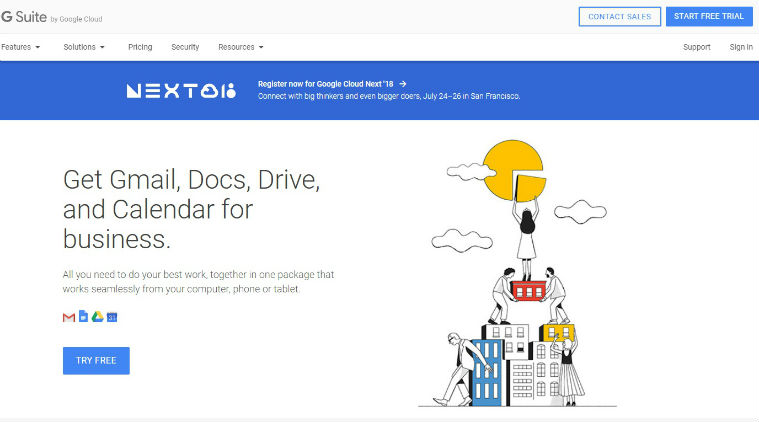Click the Gmail icon
Screen dimensions: 759x422
[x=69, y=317]
